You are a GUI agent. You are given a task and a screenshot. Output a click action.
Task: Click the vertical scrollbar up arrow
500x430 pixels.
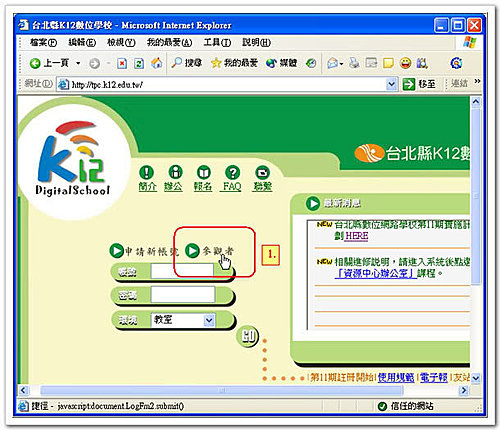pyautogui.click(x=476, y=101)
